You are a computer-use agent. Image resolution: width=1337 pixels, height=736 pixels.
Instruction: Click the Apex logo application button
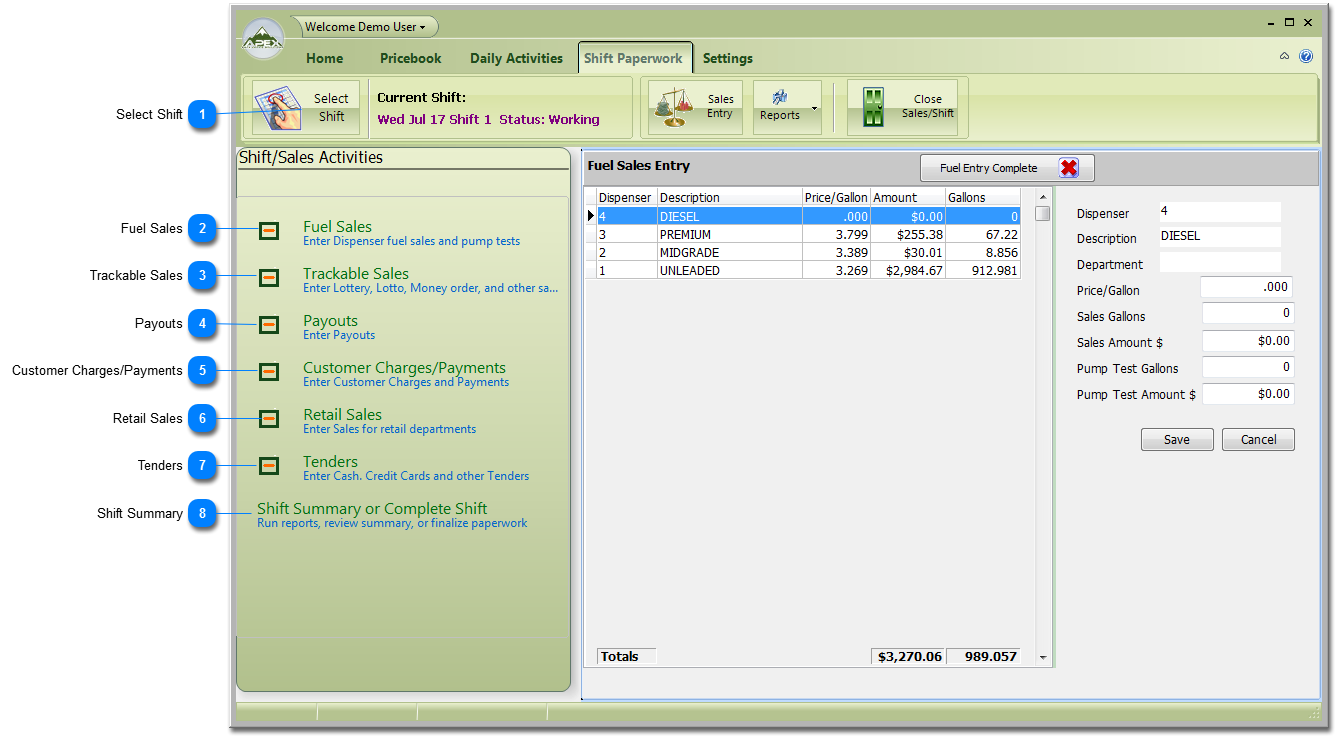(264, 41)
